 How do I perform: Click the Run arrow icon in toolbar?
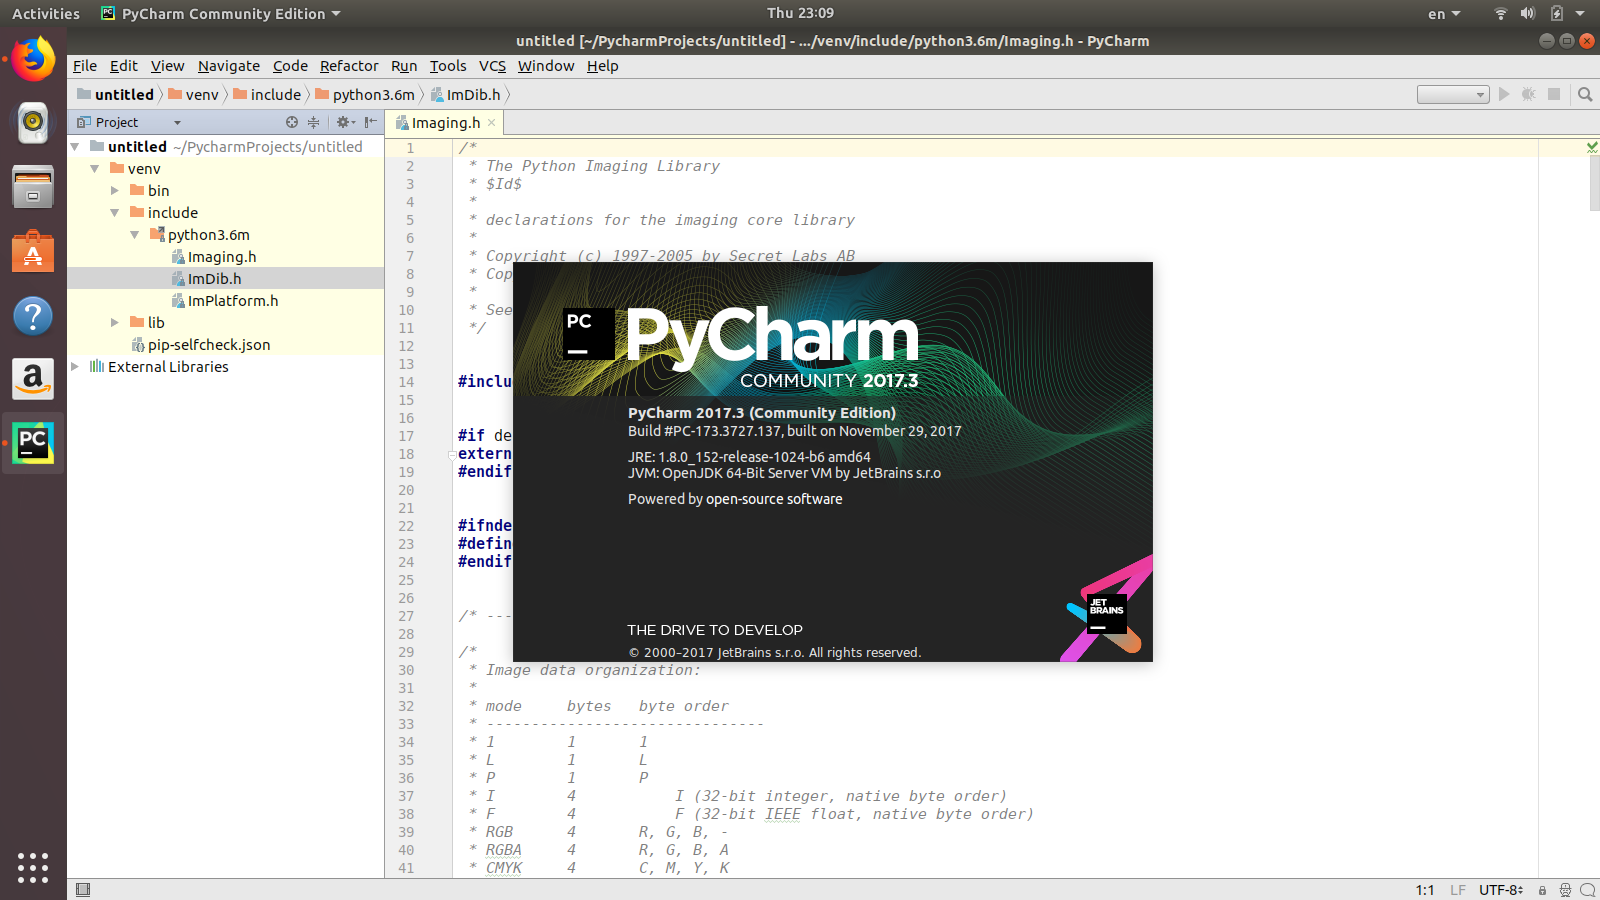(x=1505, y=94)
